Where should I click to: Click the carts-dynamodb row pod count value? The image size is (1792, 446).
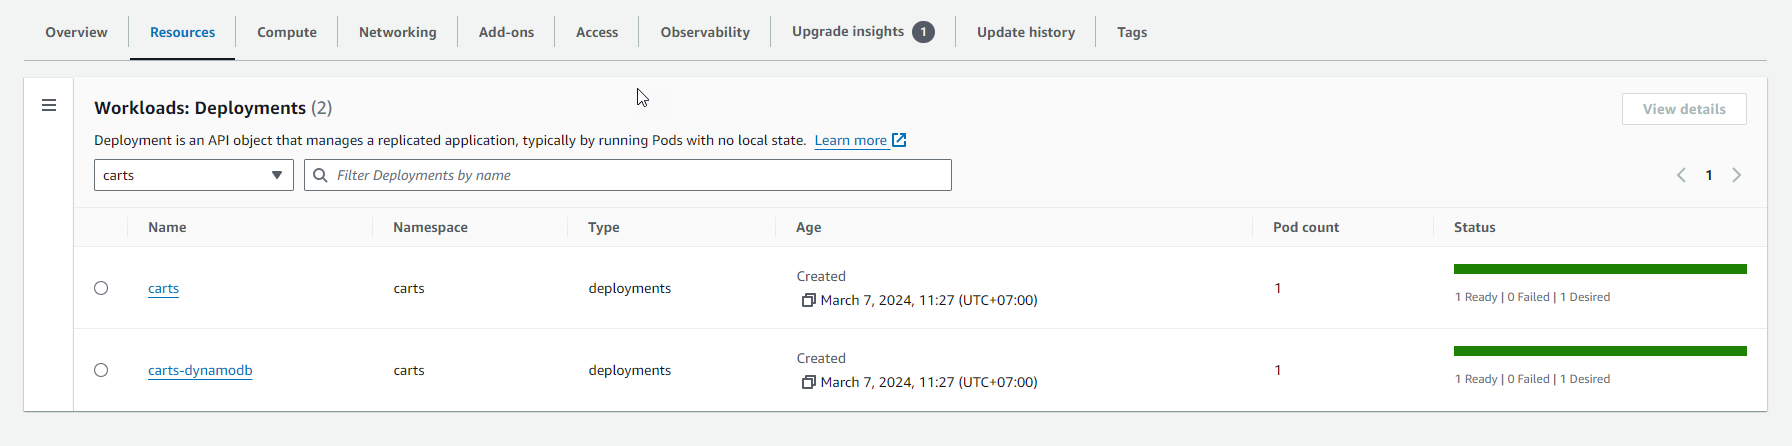coord(1278,370)
